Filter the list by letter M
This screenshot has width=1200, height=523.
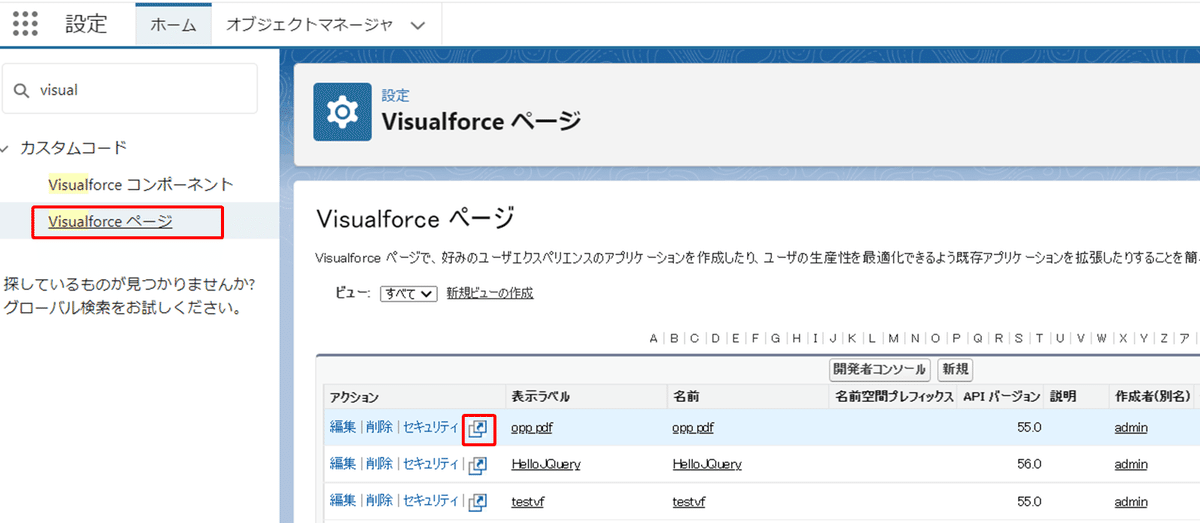coord(894,338)
